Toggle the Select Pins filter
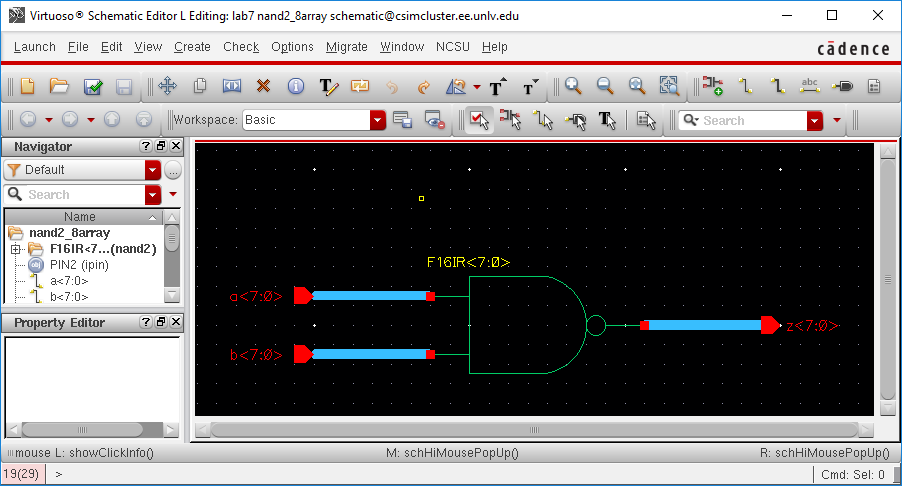The width and height of the screenshot is (902, 486). pos(576,120)
